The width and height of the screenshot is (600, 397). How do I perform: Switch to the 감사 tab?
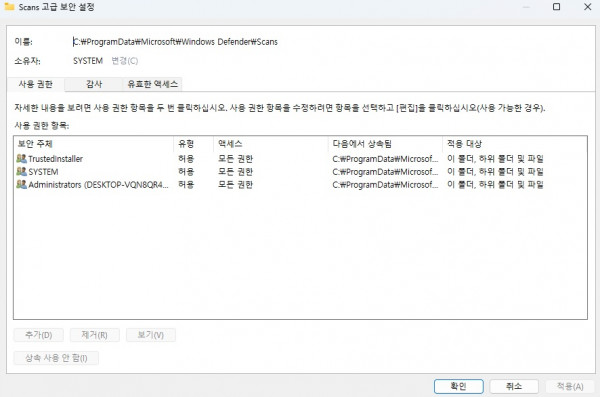[x=94, y=84]
